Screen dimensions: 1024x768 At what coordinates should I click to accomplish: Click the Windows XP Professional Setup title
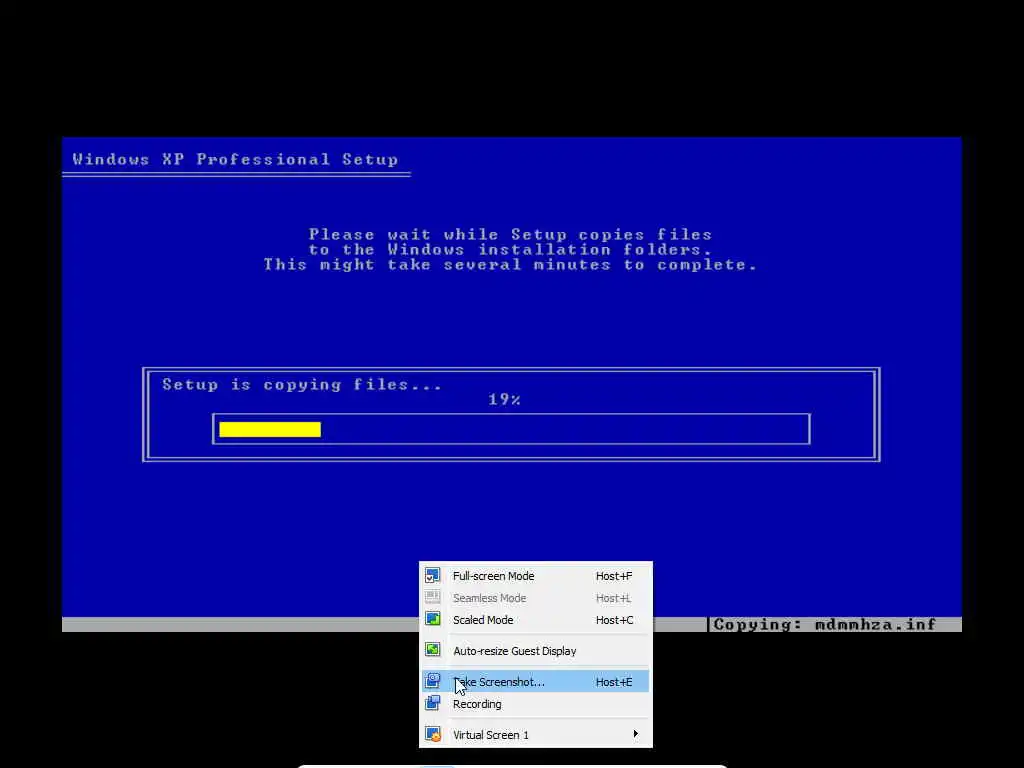point(235,159)
